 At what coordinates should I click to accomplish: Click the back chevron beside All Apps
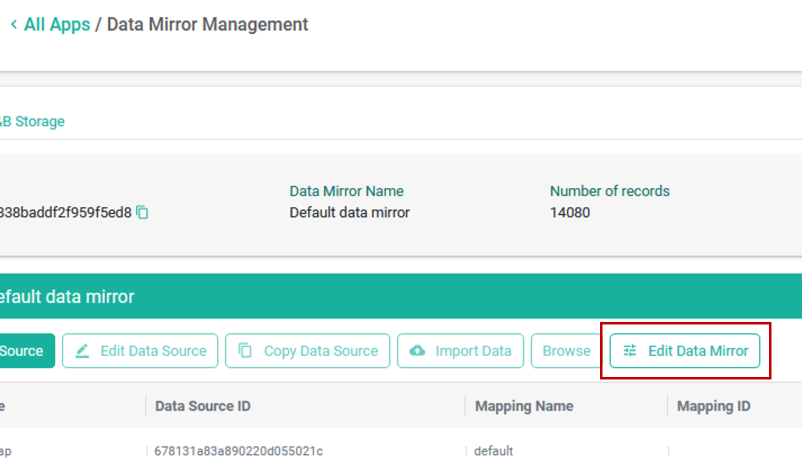[14, 24]
